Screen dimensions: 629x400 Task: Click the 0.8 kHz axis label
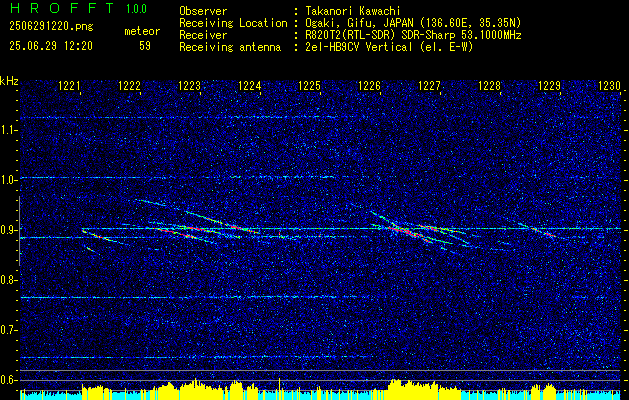pyautogui.click(x=8, y=280)
